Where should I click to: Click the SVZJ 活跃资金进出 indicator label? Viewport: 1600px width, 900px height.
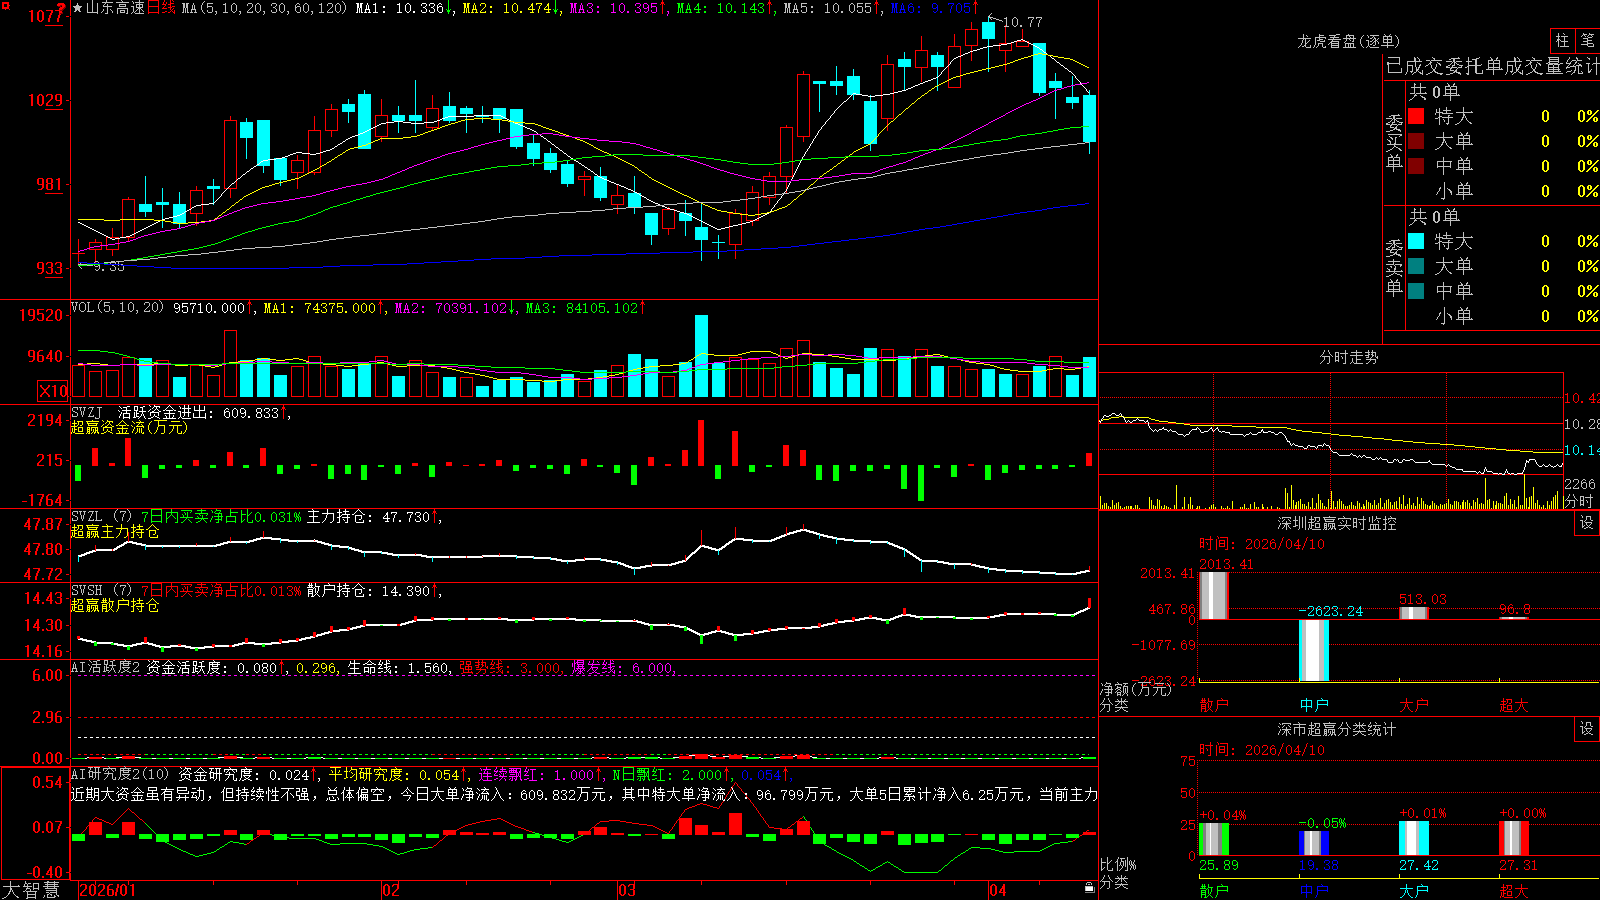point(140,412)
